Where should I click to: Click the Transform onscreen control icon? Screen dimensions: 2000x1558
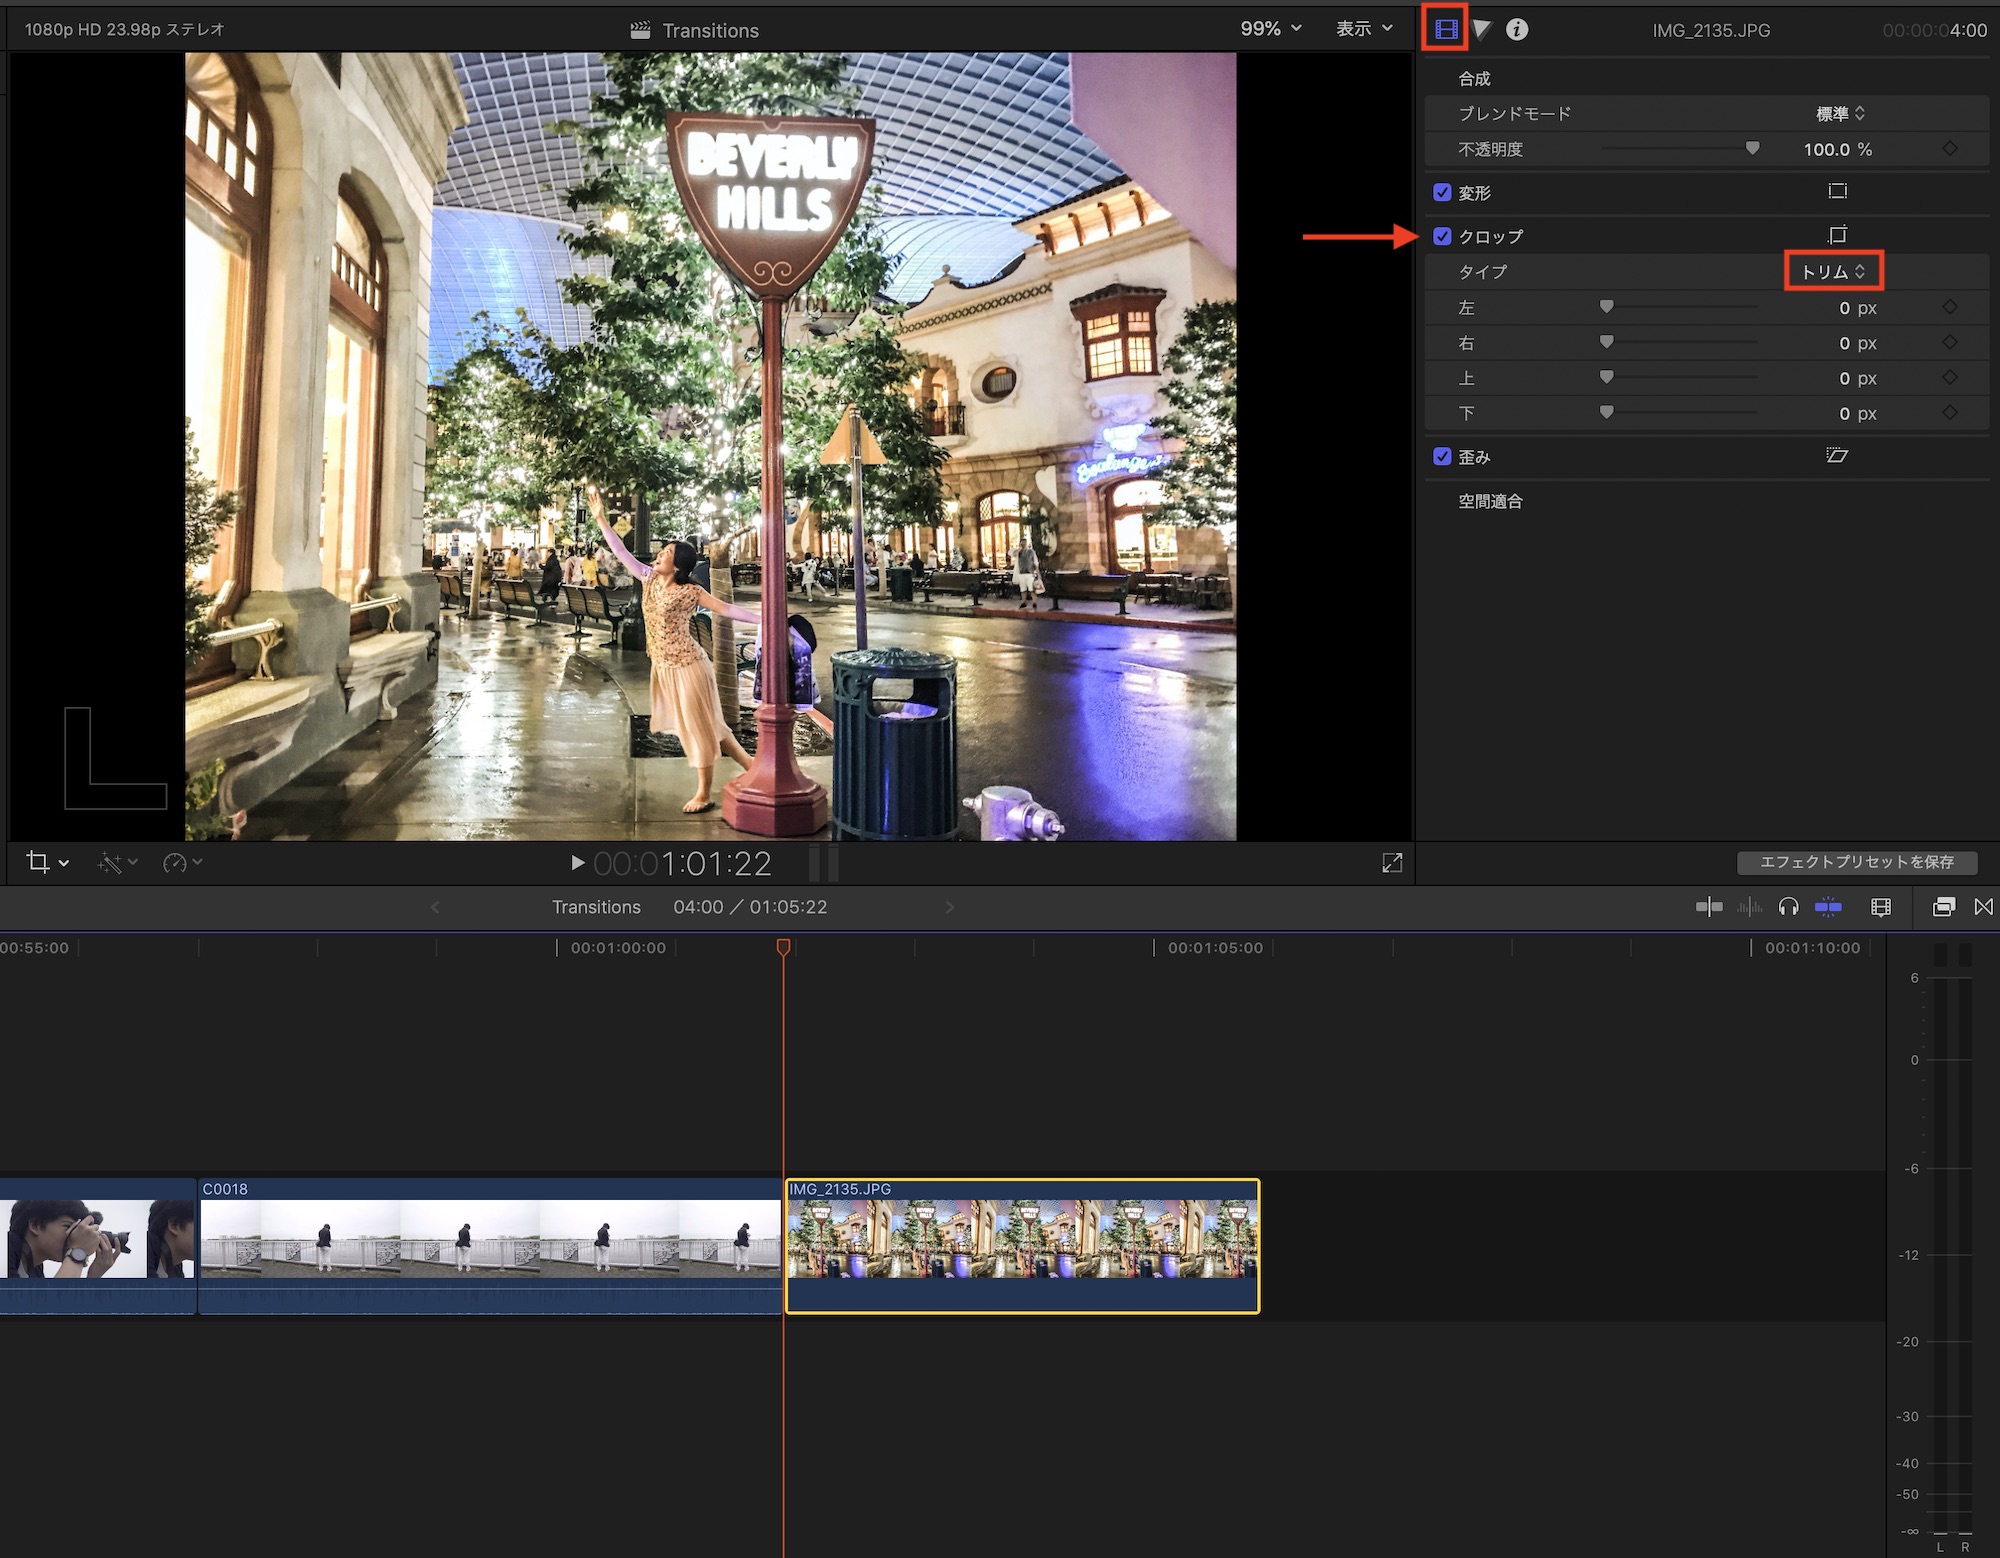point(1837,191)
